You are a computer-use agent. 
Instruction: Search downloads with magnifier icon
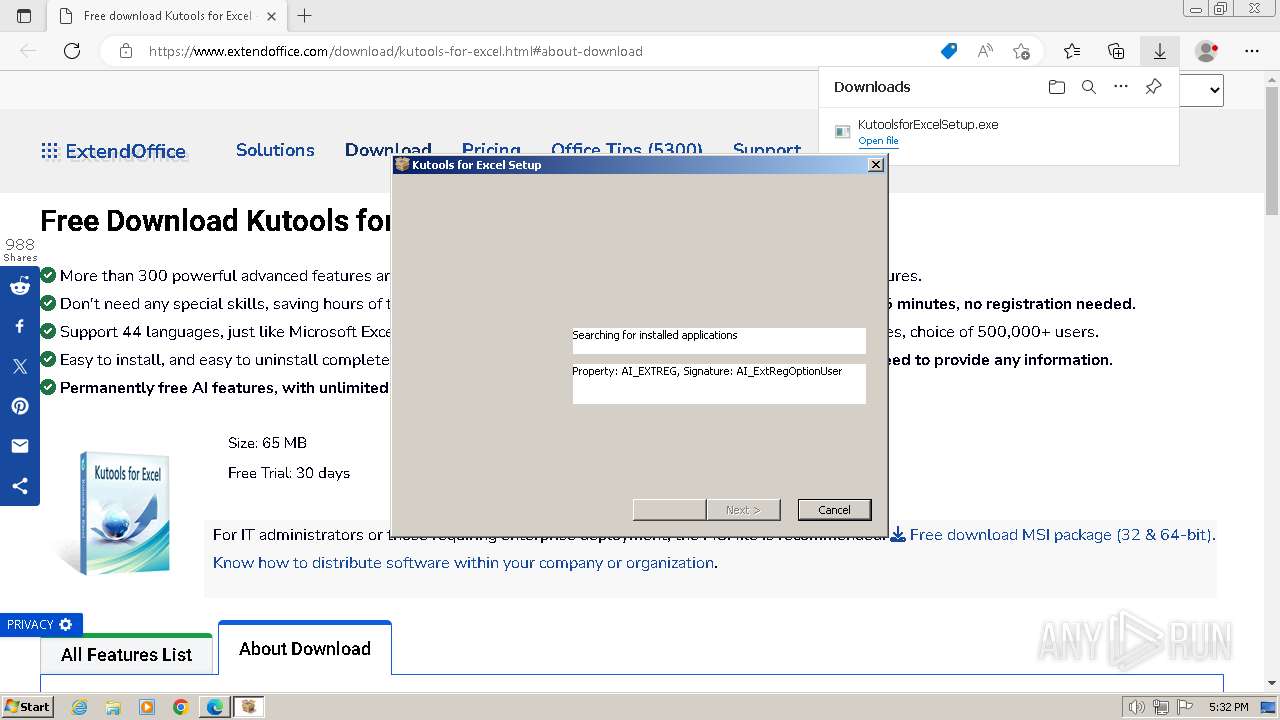click(x=1089, y=87)
